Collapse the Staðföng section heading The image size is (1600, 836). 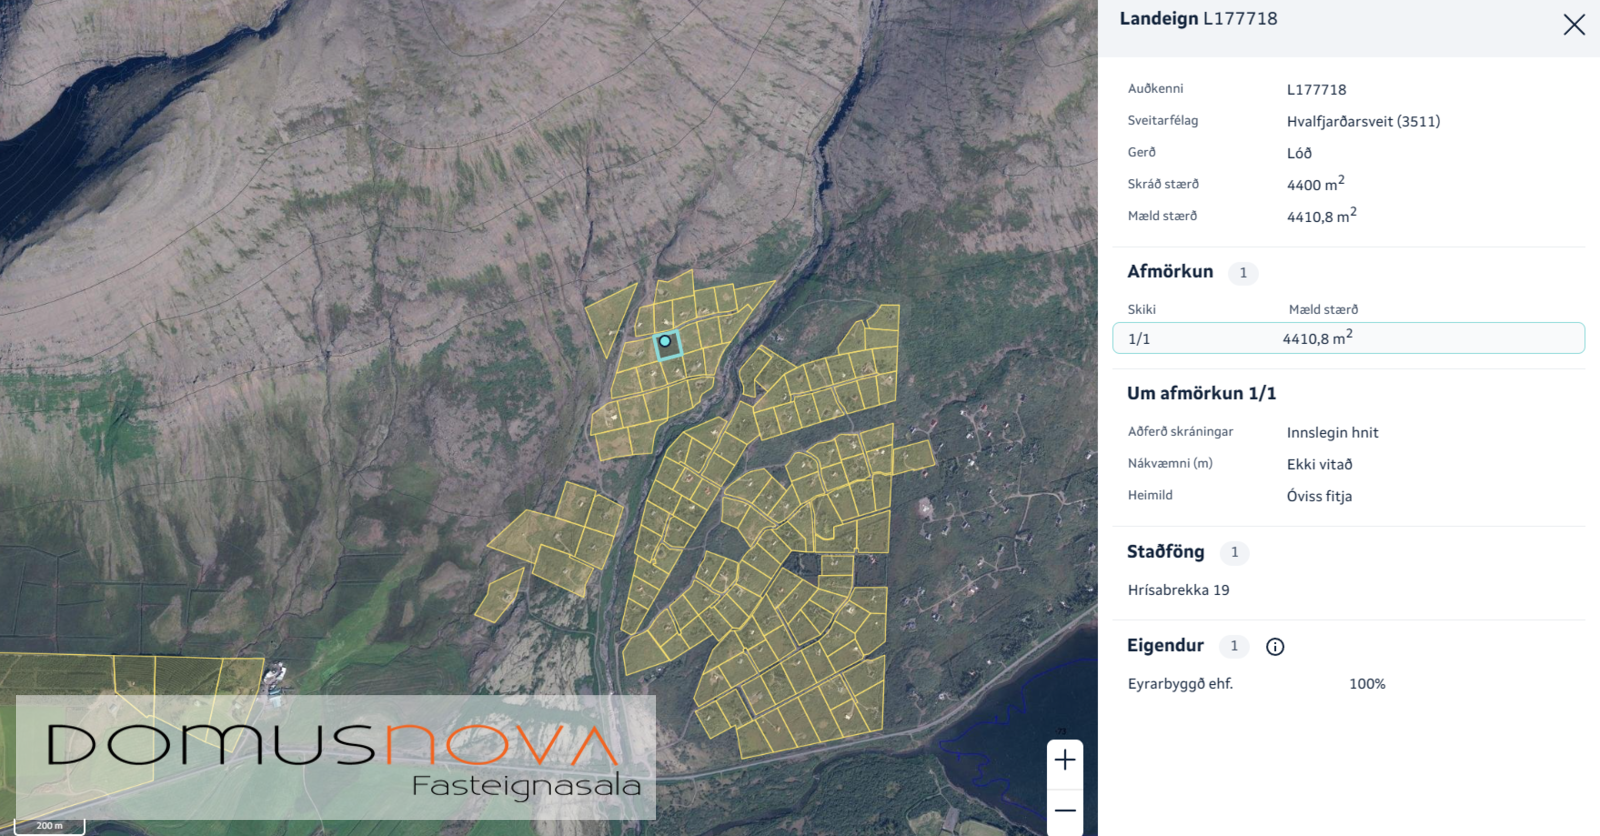click(x=1165, y=552)
